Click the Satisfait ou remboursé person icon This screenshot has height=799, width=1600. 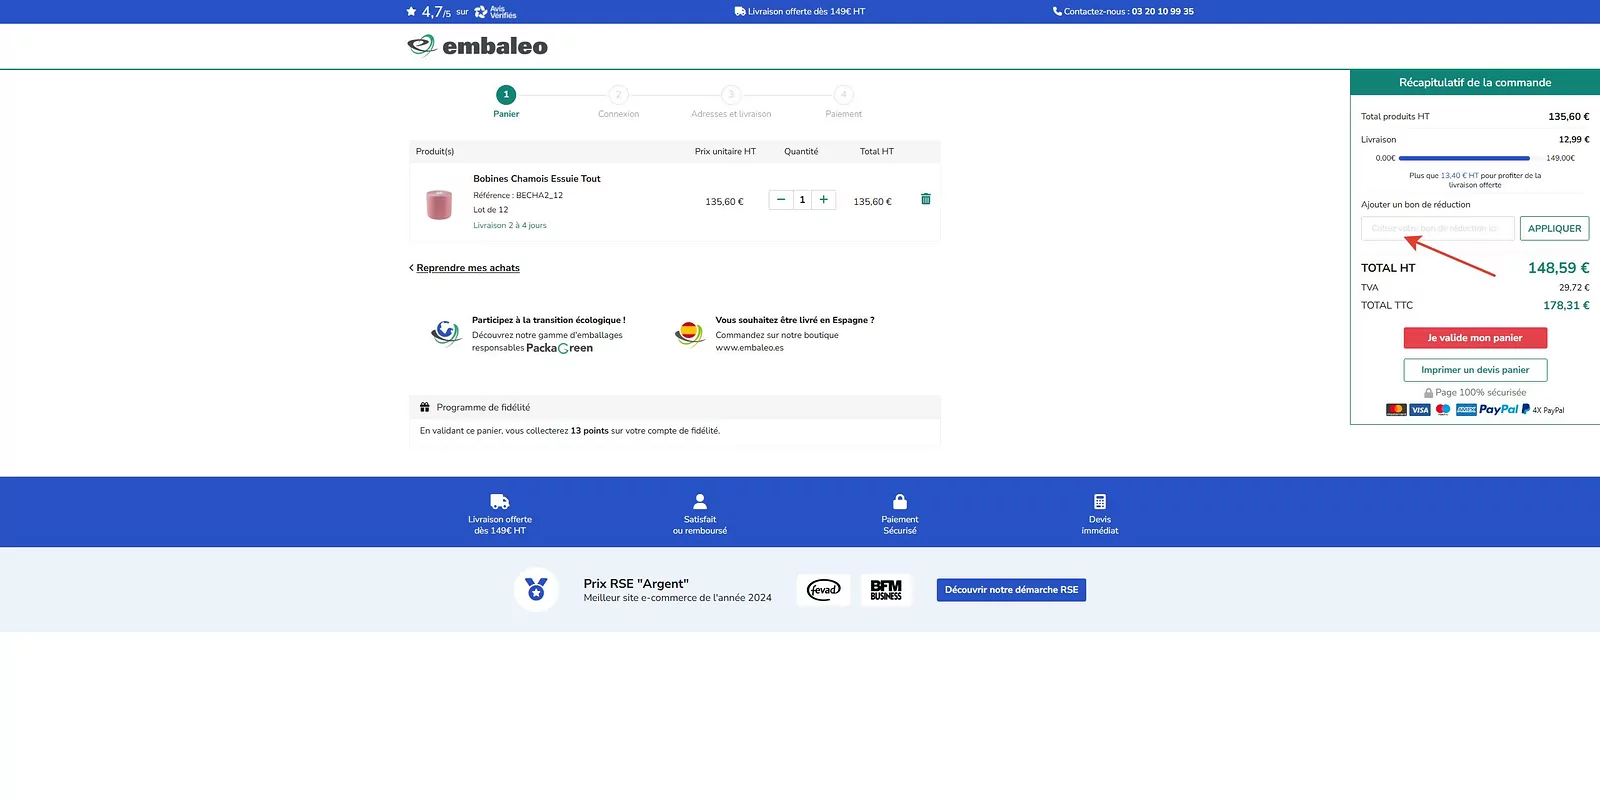(x=700, y=502)
